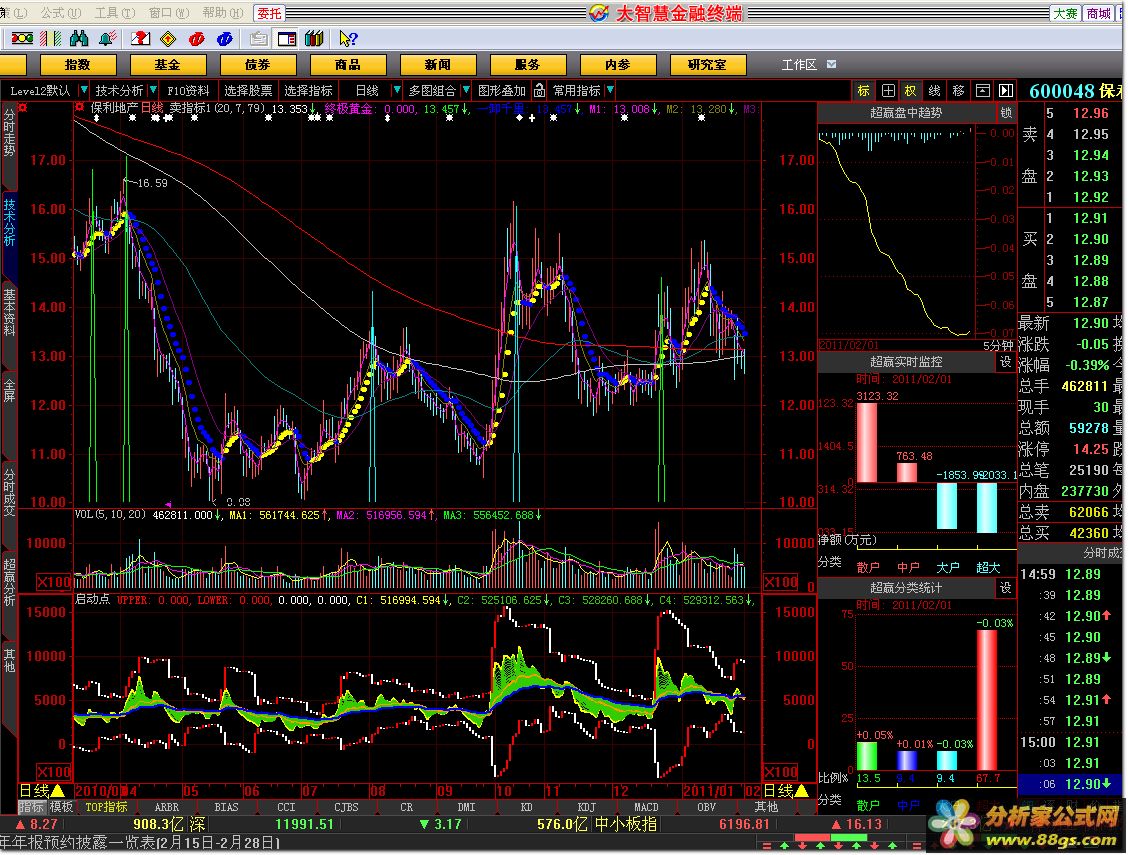Viewport: 1128px width, 855px height.
Task: Open 设 settings for 超赢分类统计
Action: (x=1006, y=588)
